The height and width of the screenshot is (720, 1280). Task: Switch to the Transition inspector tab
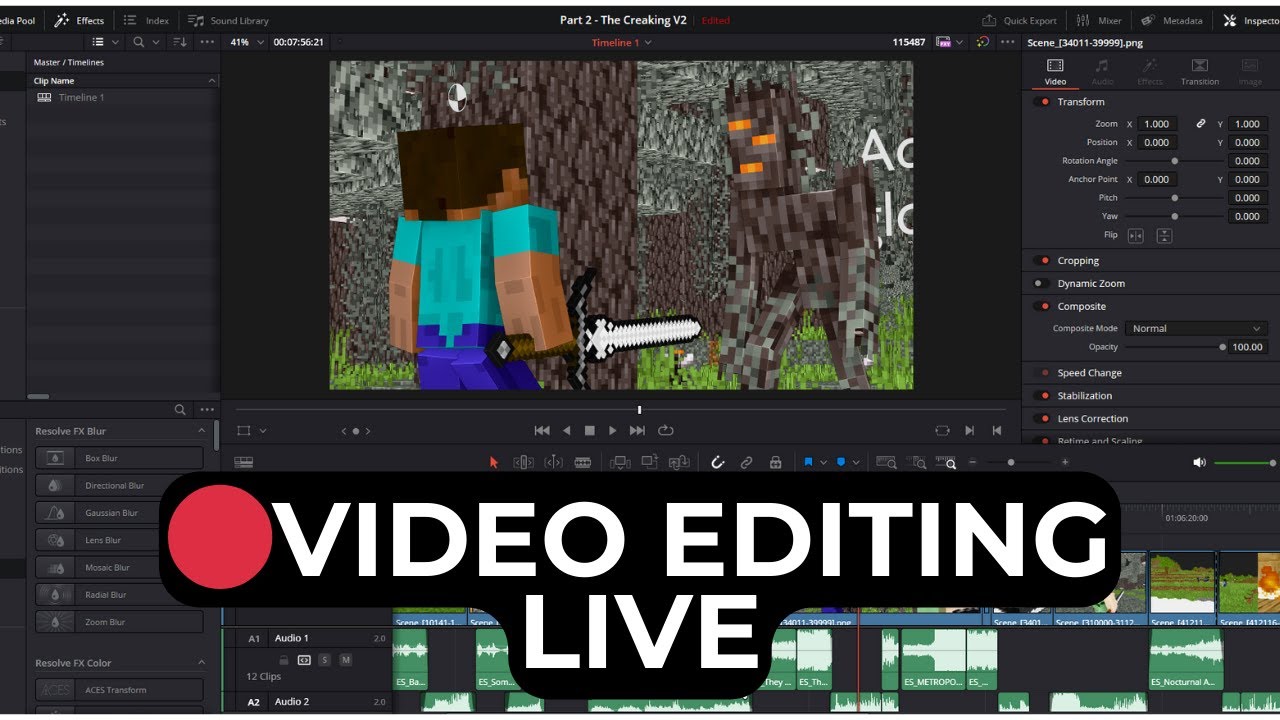[1199, 72]
